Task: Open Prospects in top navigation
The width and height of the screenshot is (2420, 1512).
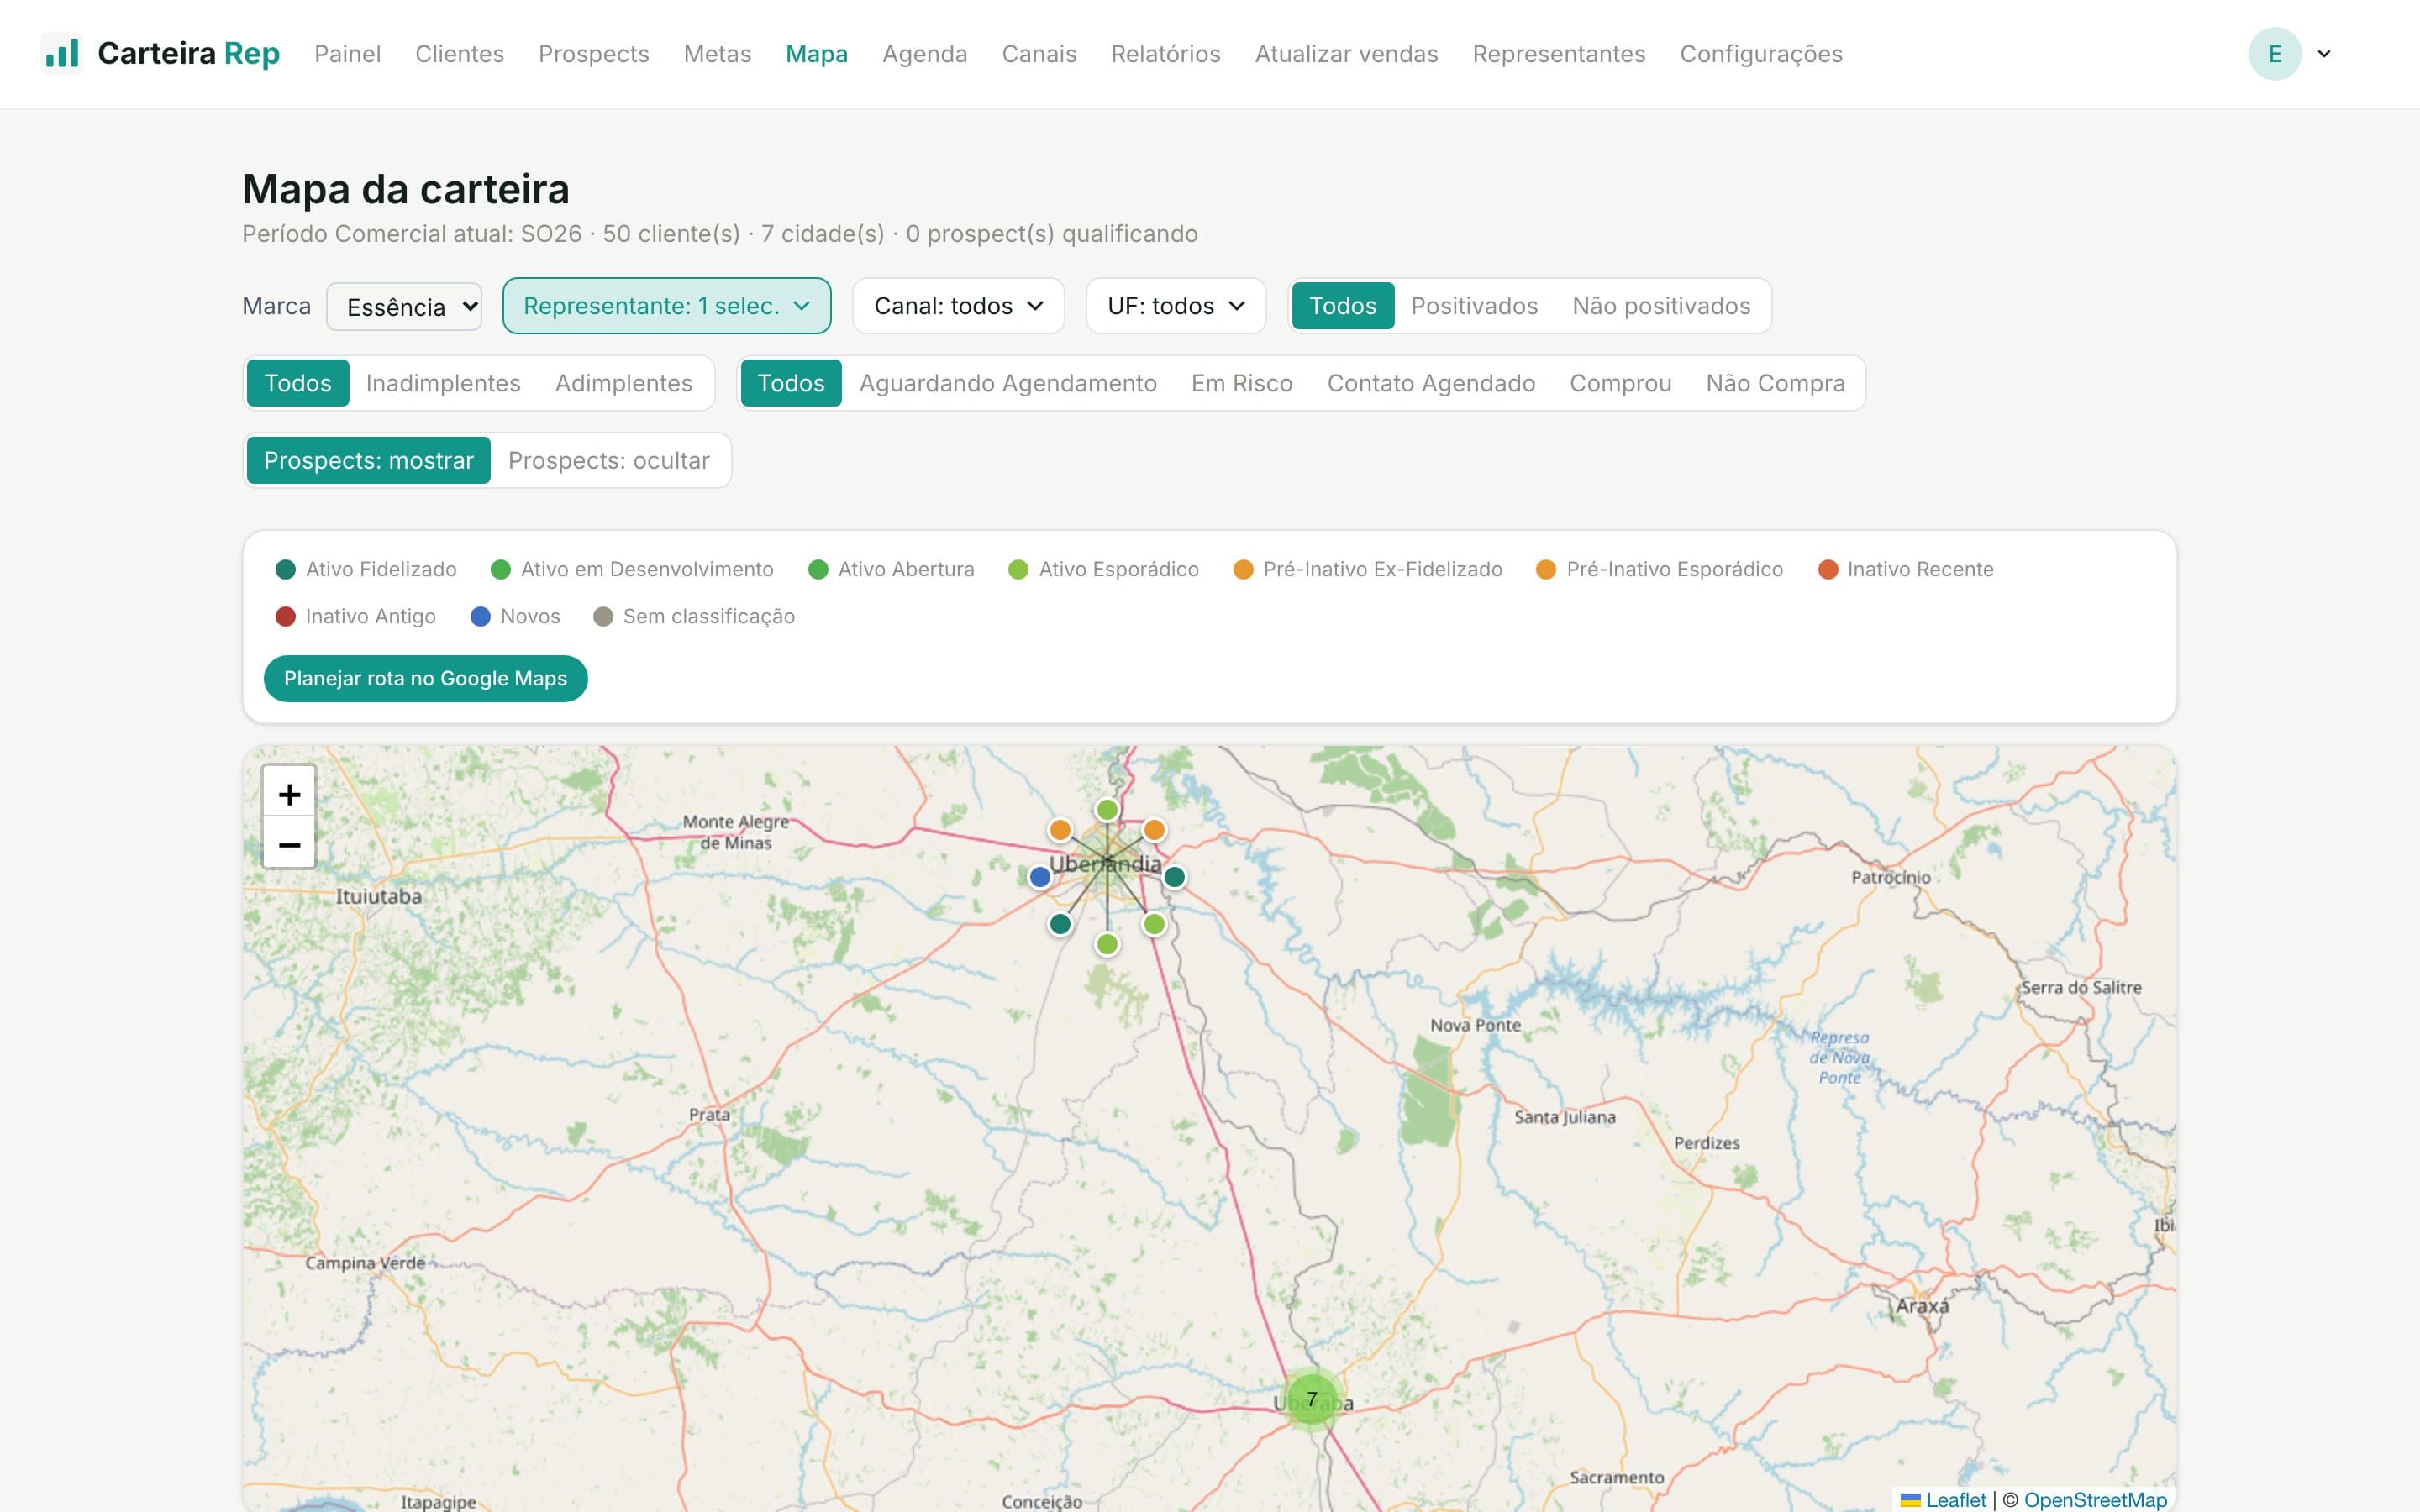Action: [594, 54]
